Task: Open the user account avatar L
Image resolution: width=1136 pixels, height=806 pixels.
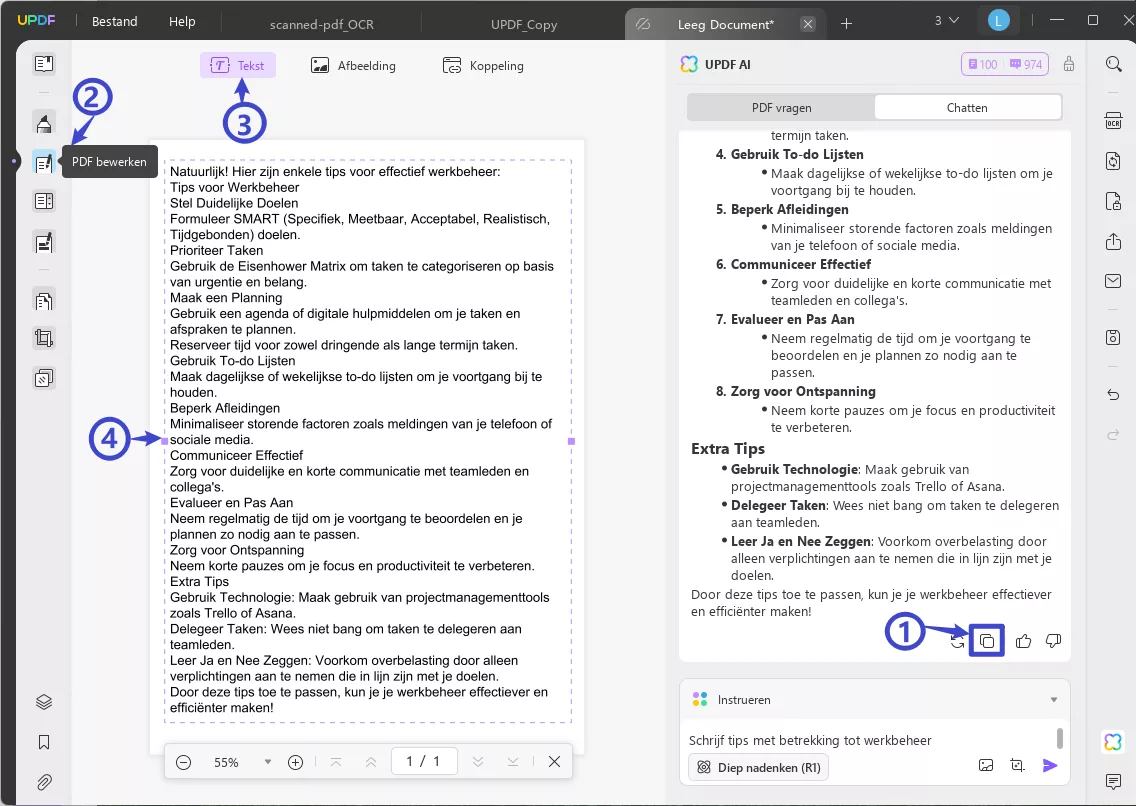Action: click(x=998, y=21)
